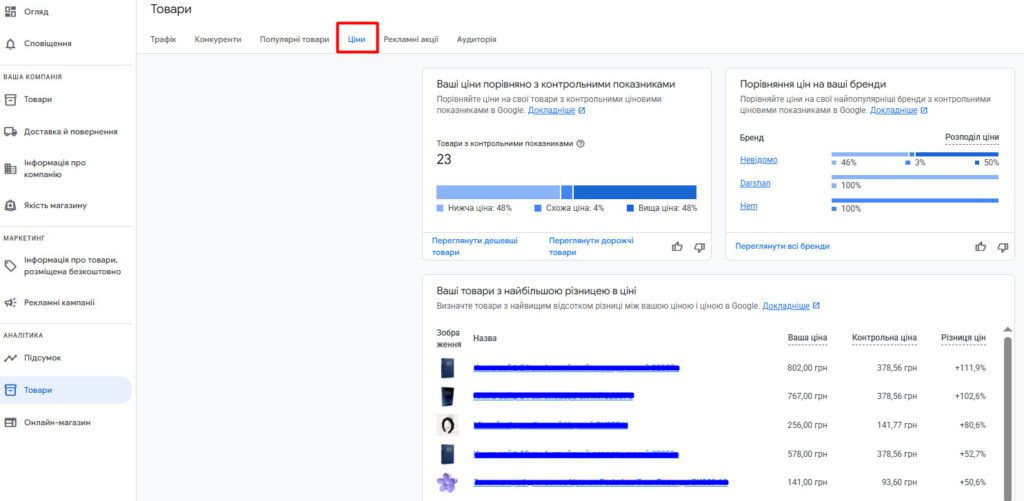Image resolution: width=1024 pixels, height=501 pixels.
Task: Click the tag icon for free product listings
Action: tap(10, 266)
